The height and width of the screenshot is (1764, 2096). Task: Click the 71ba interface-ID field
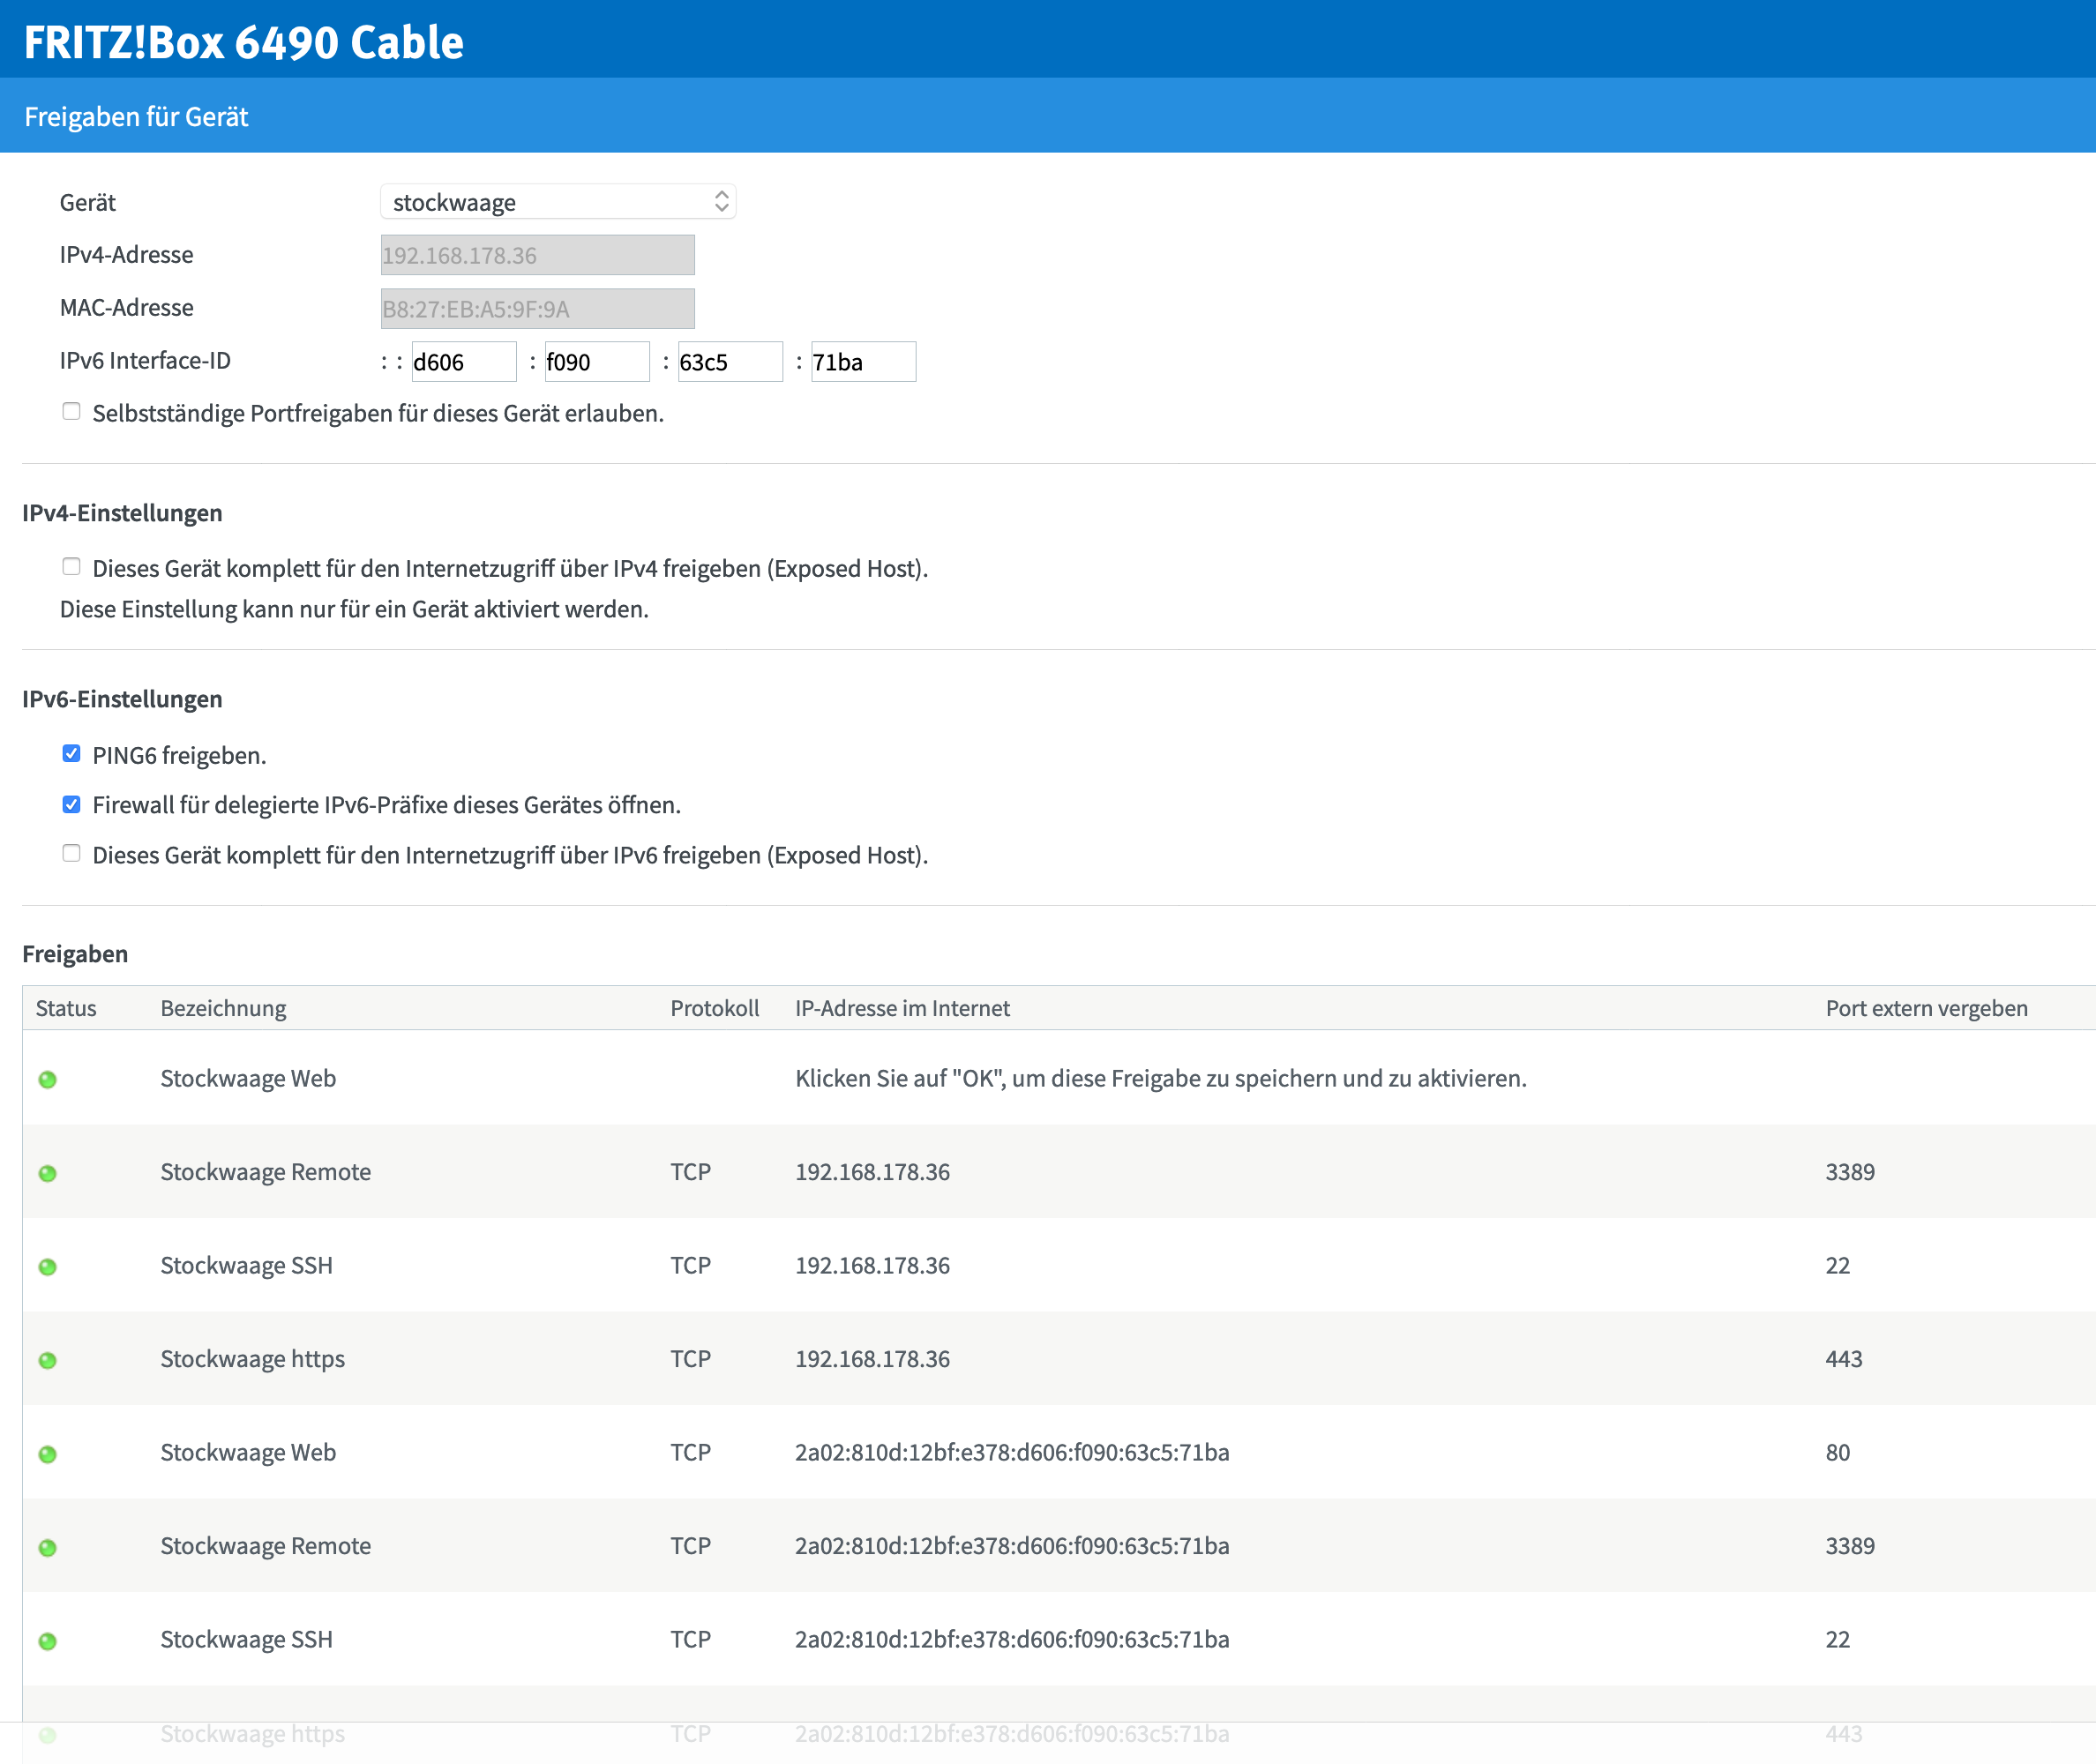click(x=862, y=362)
